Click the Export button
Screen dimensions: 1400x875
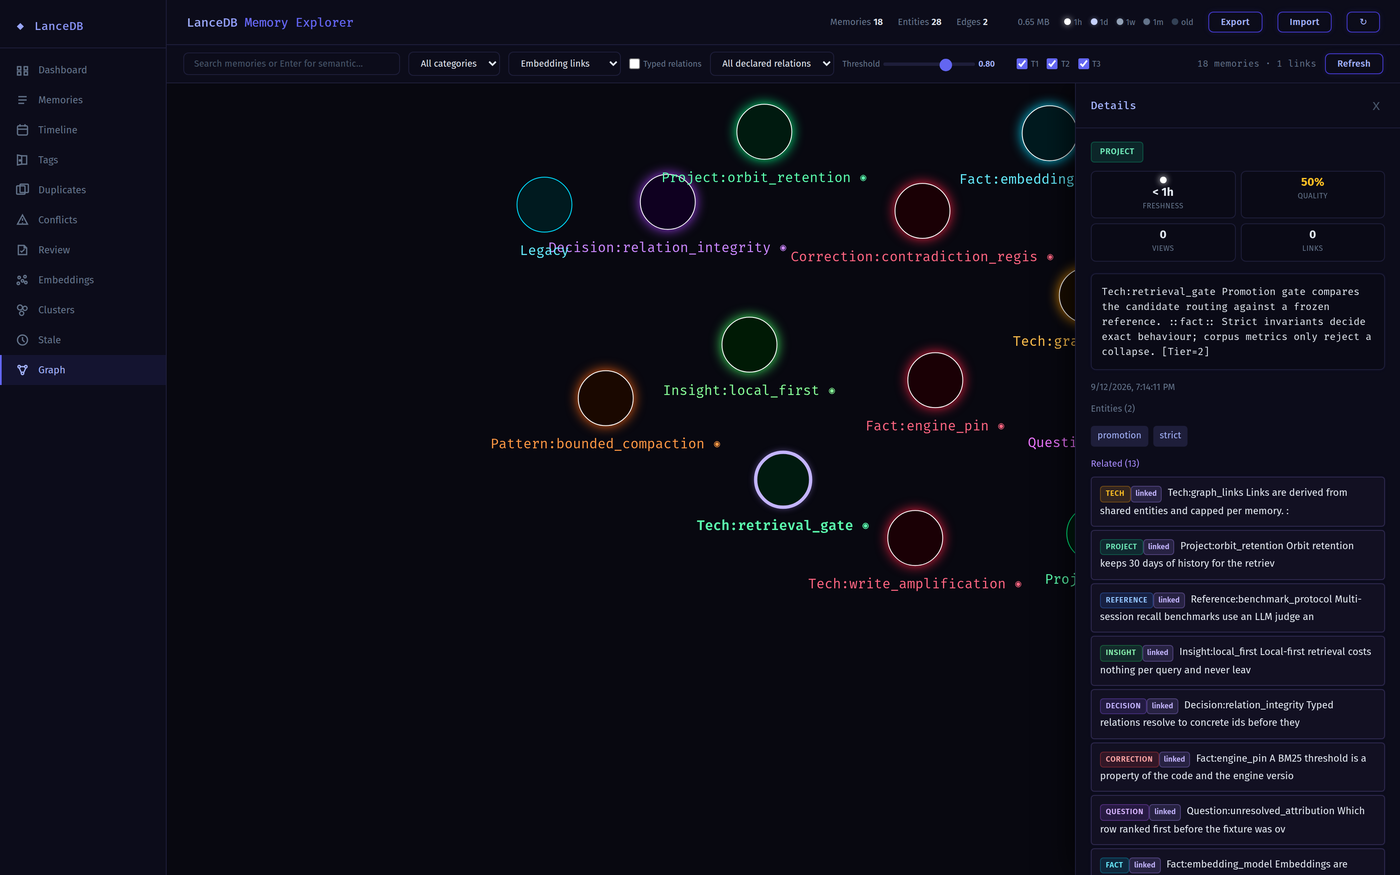(x=1235, y=22)
